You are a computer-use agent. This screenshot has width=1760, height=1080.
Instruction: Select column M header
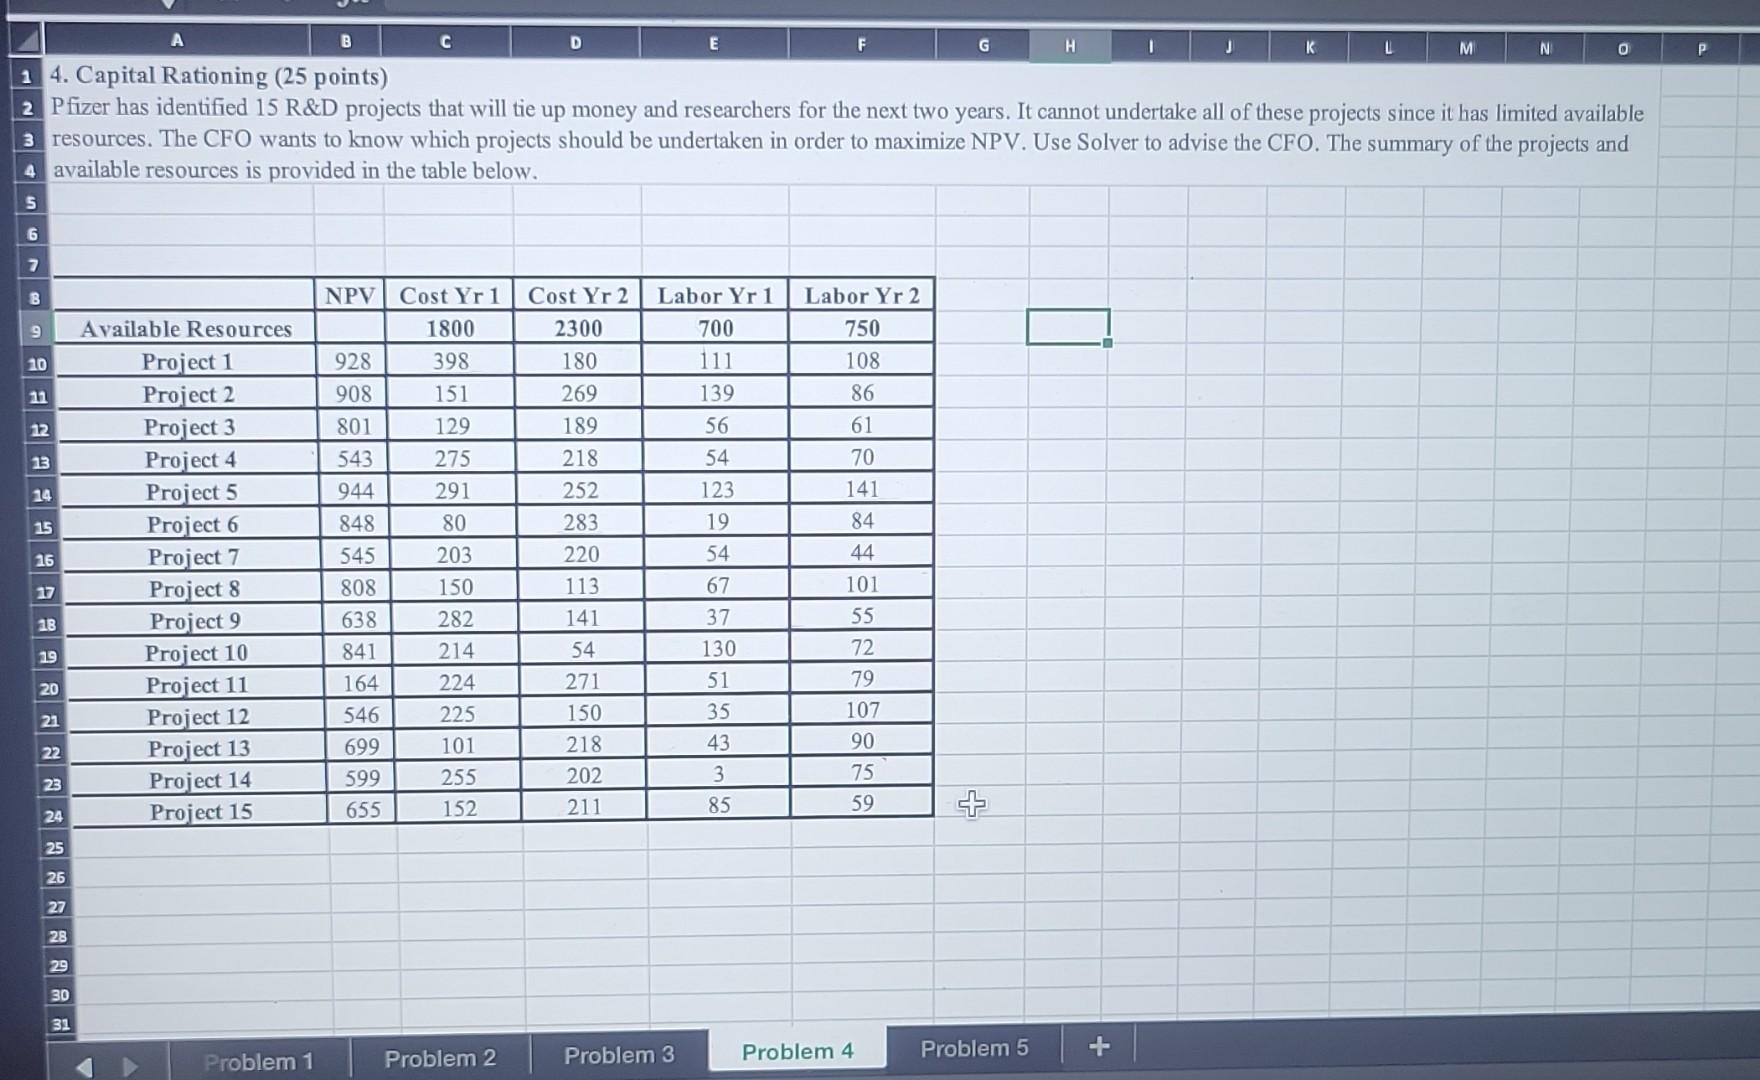tap(1466, 48)
